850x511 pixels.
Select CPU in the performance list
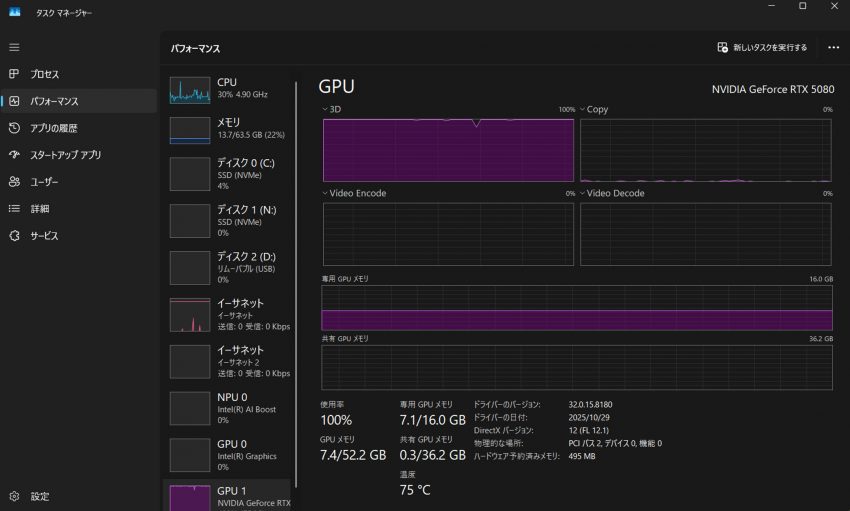pos(228,88)
